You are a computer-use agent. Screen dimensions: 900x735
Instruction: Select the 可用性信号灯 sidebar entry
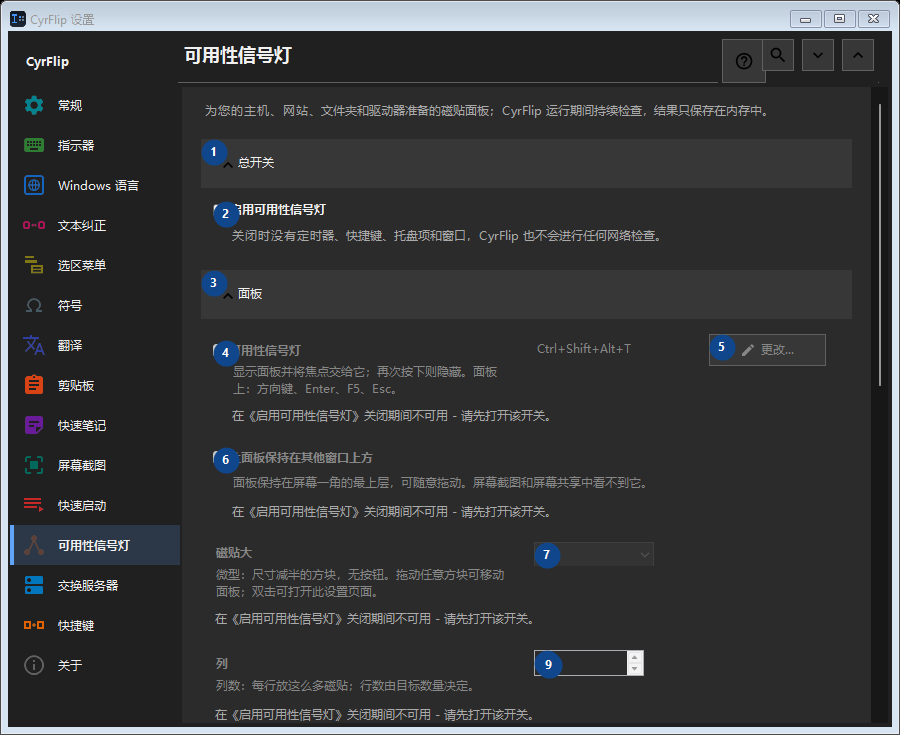tap(95, 545)
